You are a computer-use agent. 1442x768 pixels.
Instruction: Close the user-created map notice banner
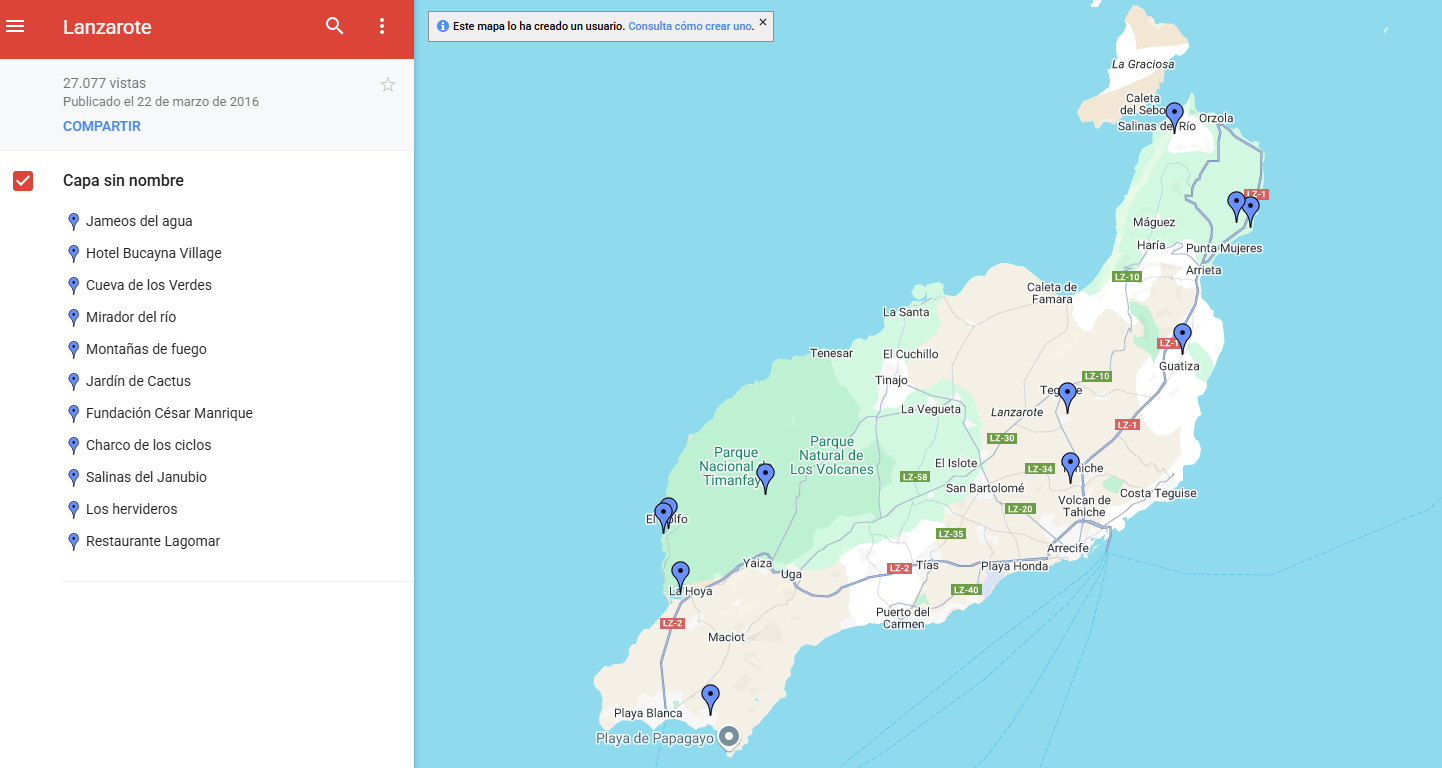[763, 22]
